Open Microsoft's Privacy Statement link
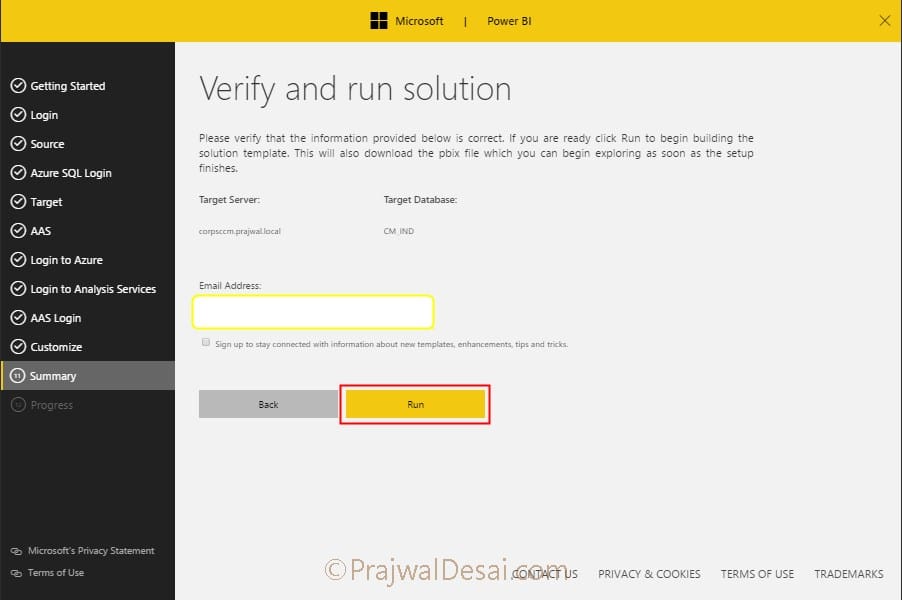 (91, 551)
